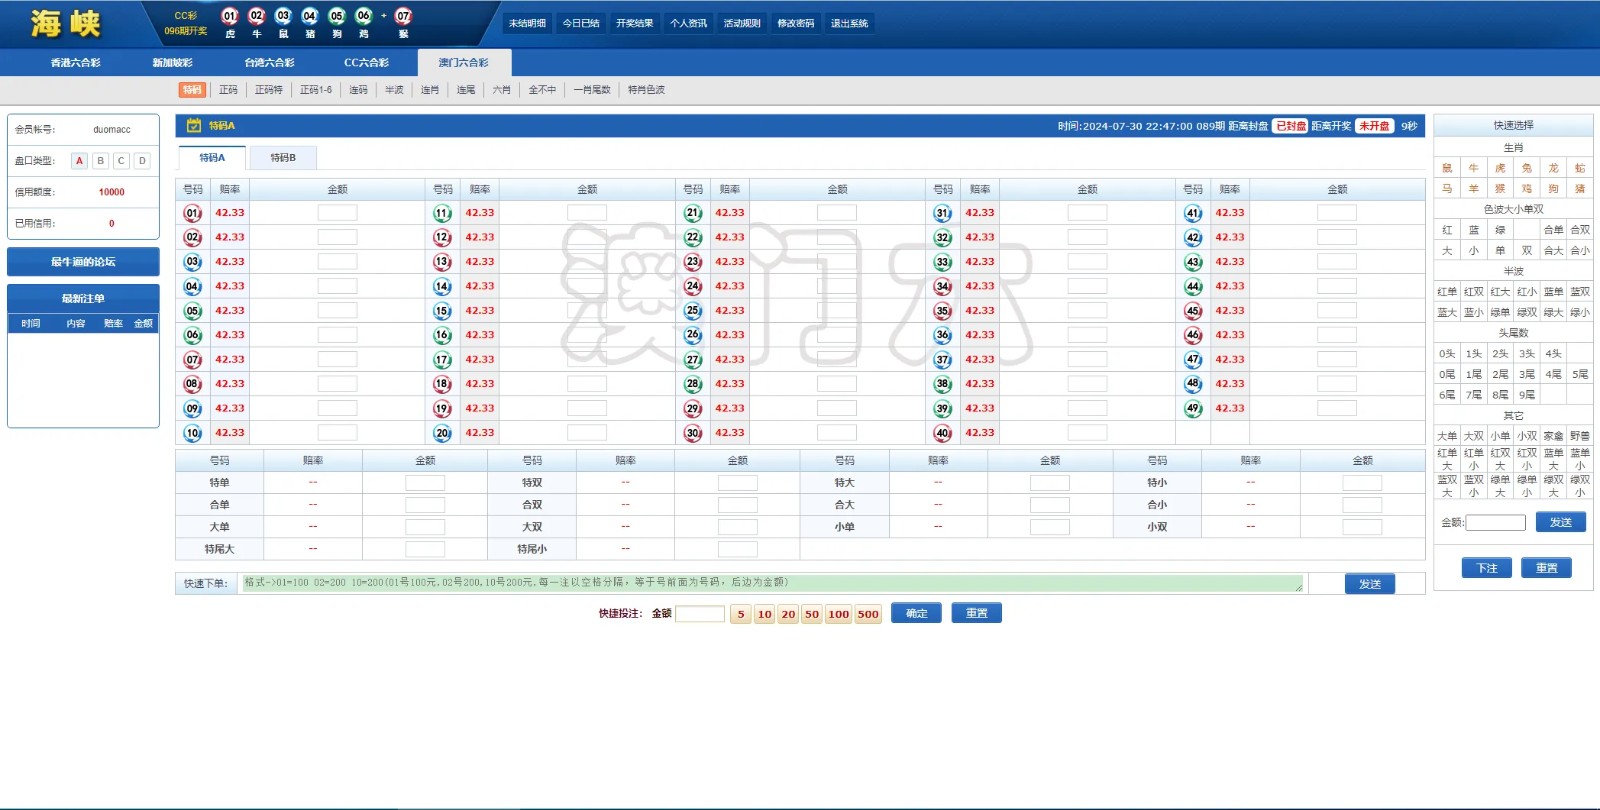This screenshot has width=1600, height=810.
Task: Select handicap type D
Action: click(142, 161)
